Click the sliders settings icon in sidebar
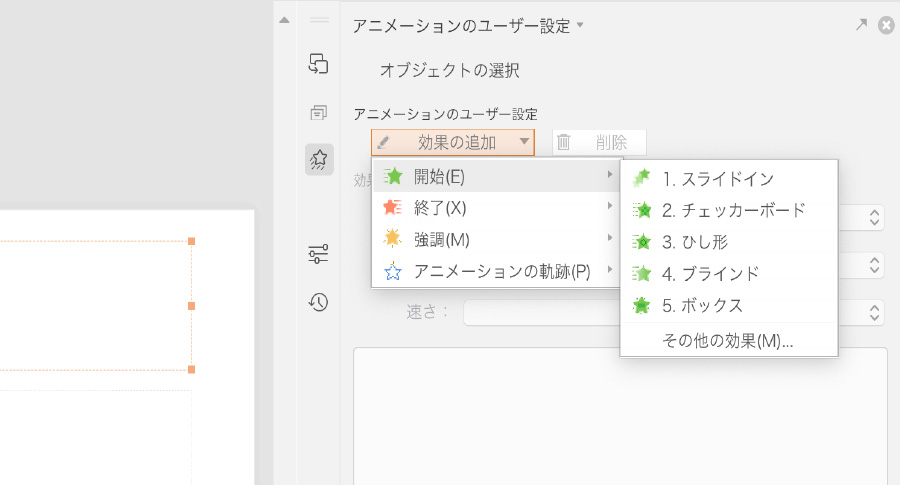Screen dimensions: 900x485 pyautogui.click(x=319, y=255)
